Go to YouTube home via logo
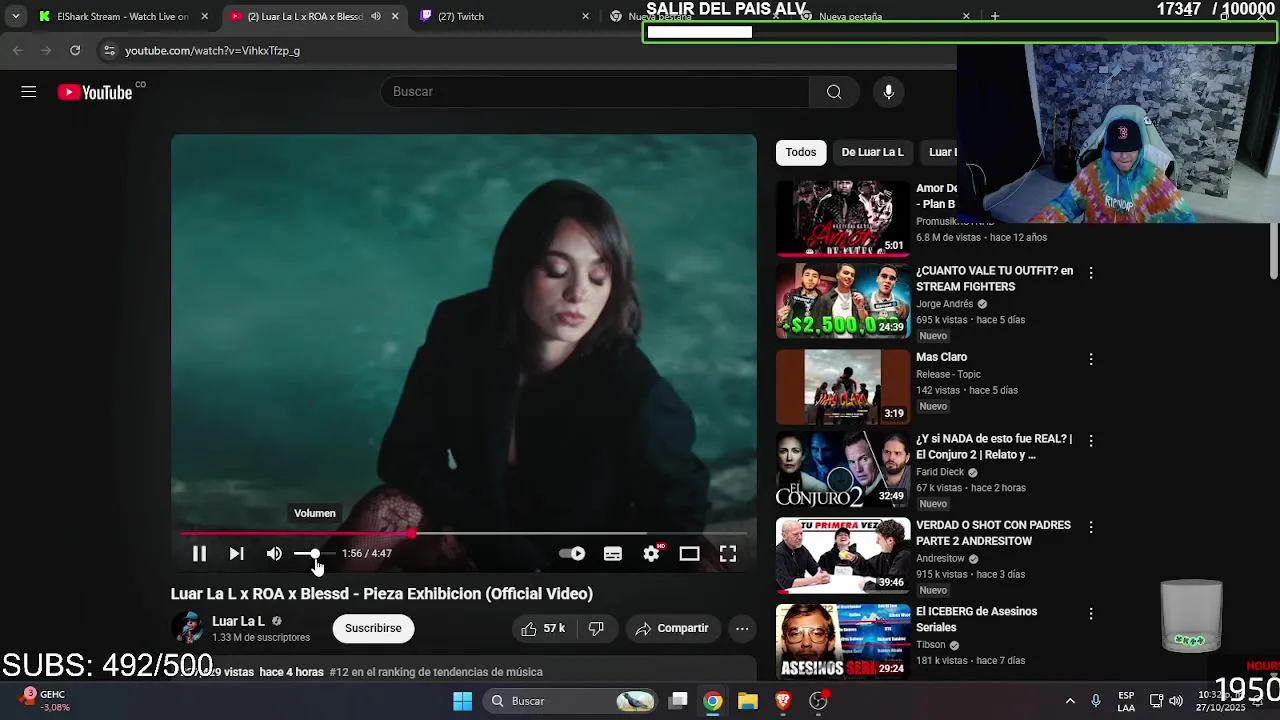The height and width of the screenshot is (720, 1280). (x=95, y=92)
